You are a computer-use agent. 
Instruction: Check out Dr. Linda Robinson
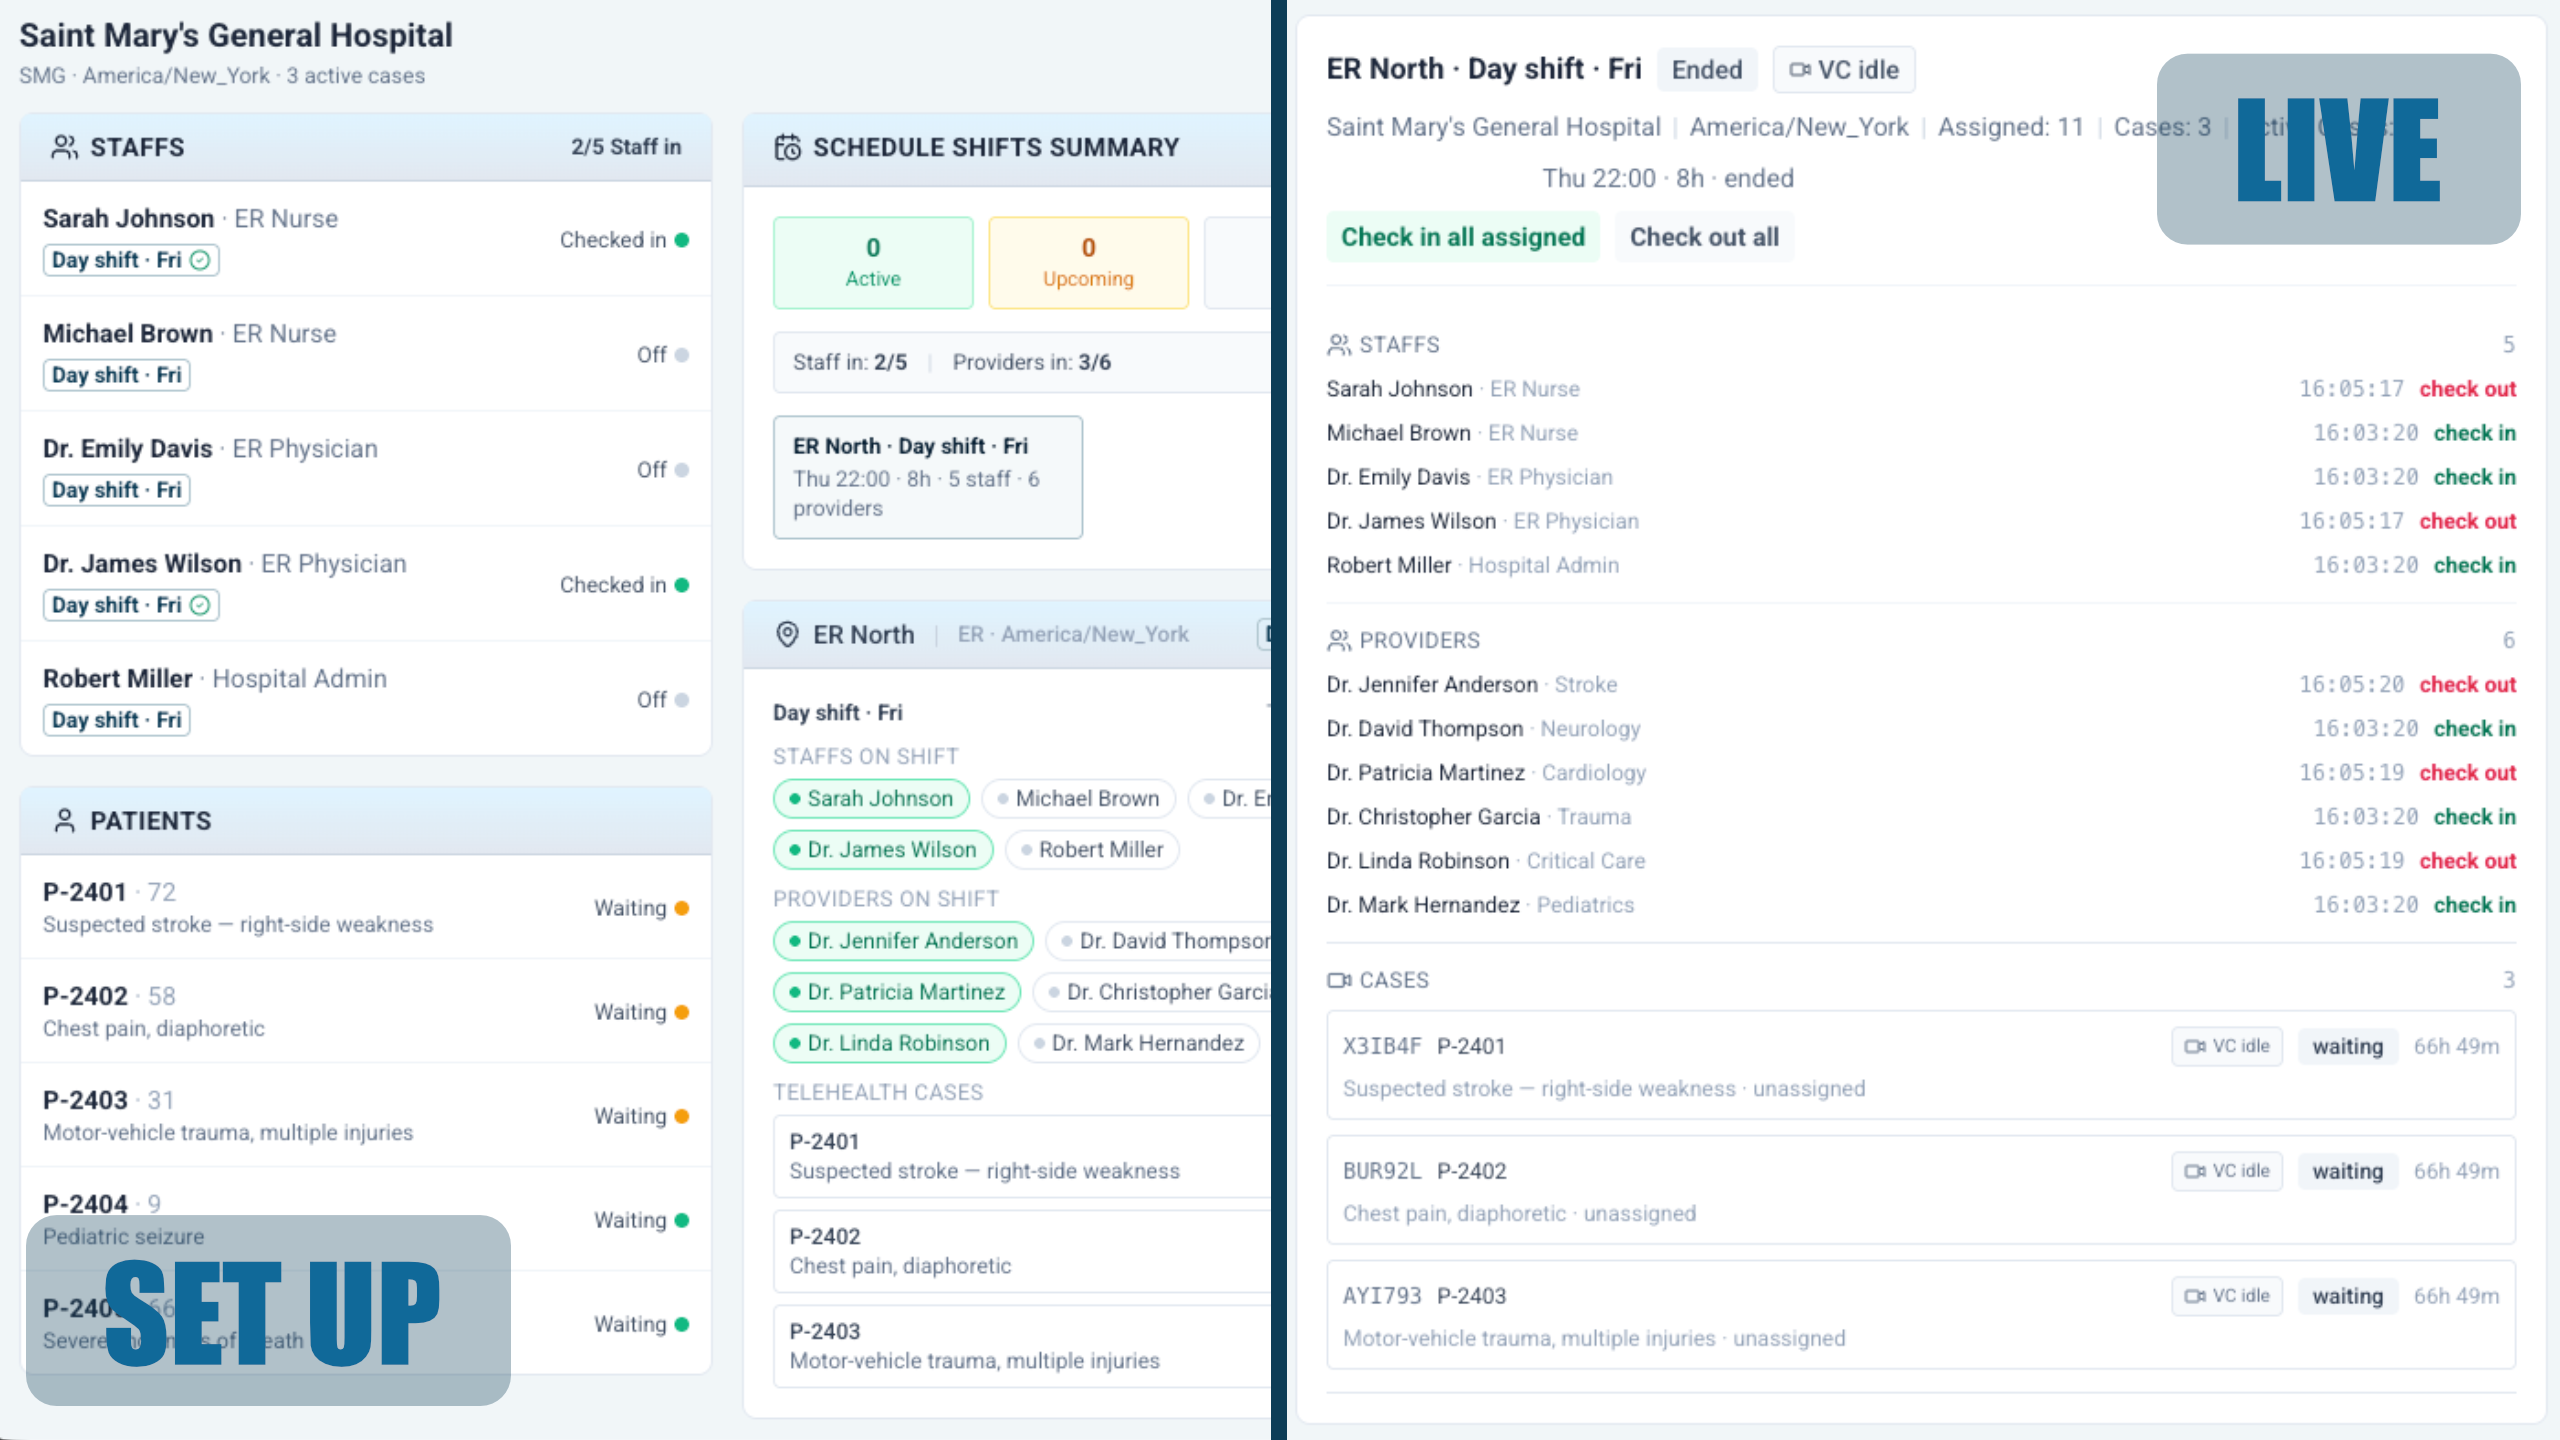pyautogui.click(x=2467, y=861)
